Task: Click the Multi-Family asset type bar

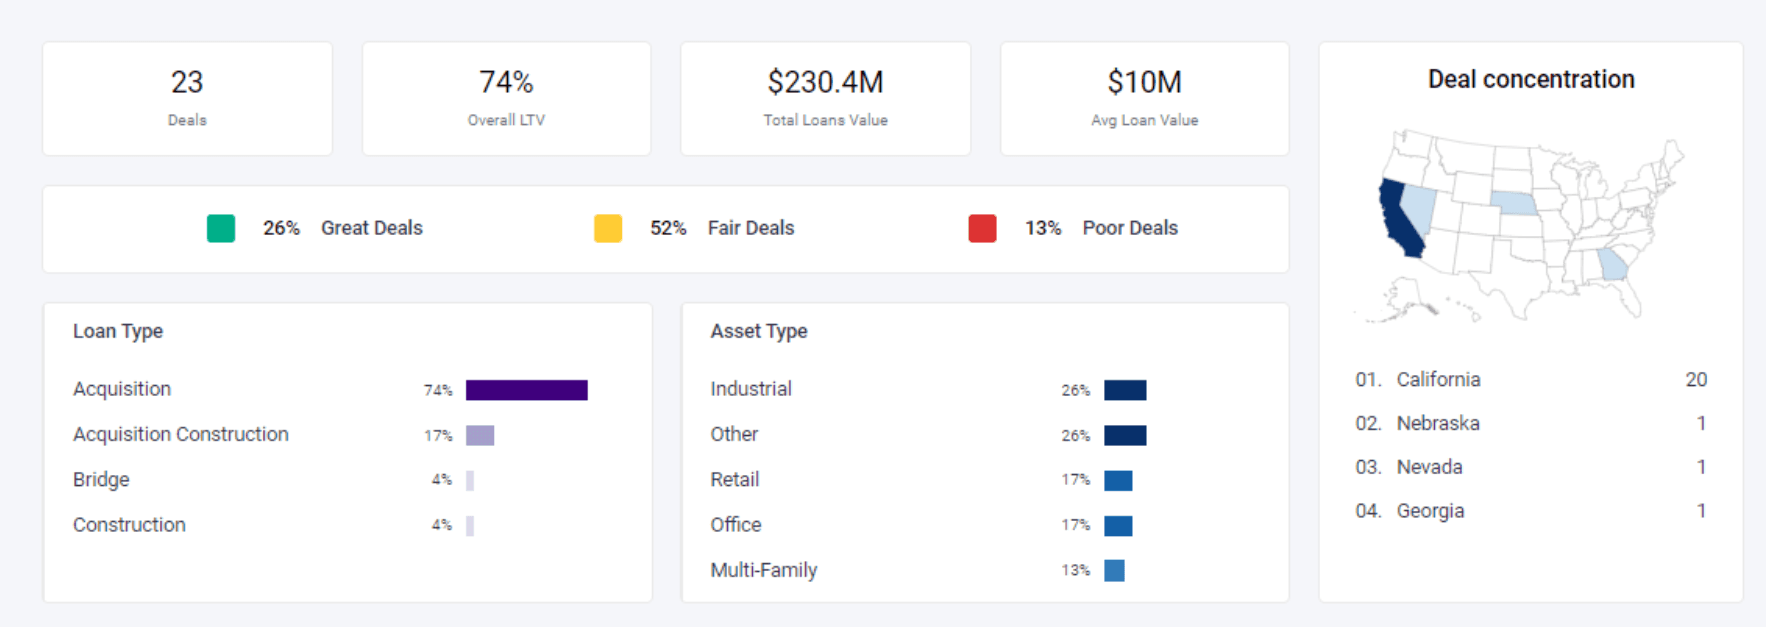Action: [x=1114, y=571]
